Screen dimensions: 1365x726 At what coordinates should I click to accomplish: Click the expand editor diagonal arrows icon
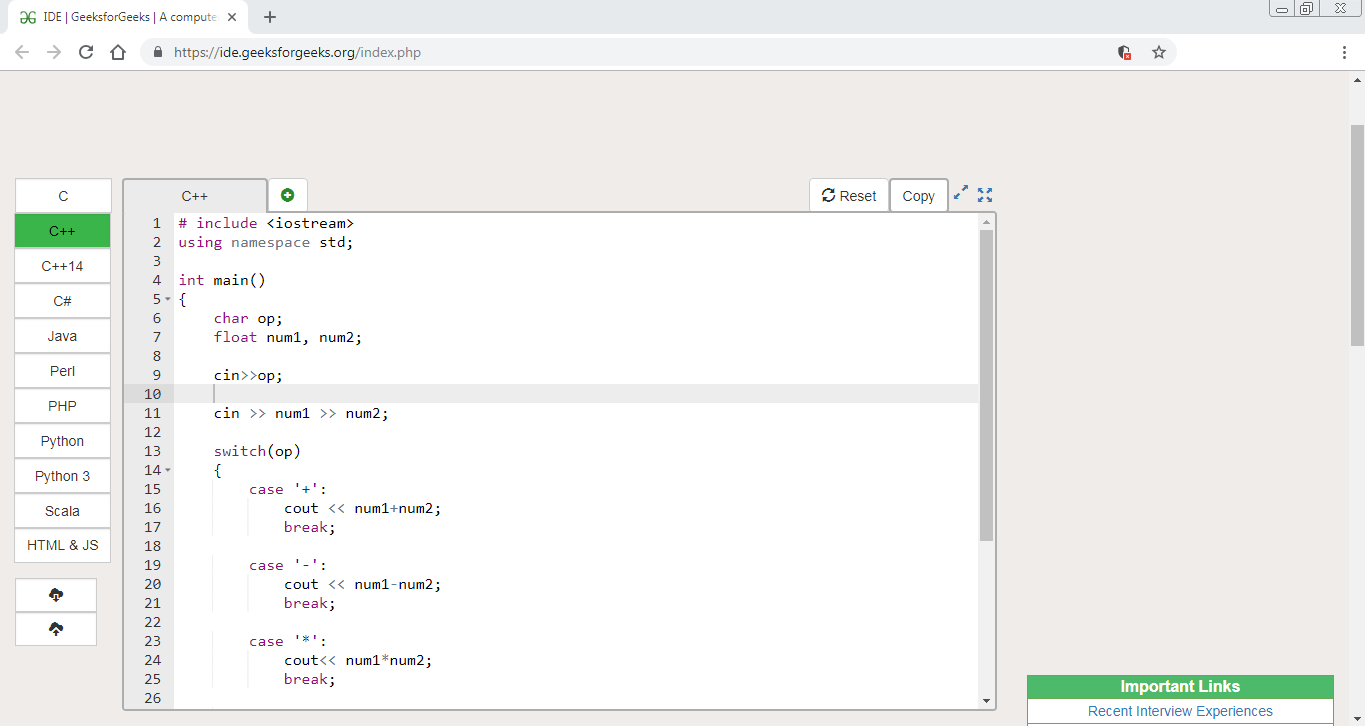[x=961, y=193]
